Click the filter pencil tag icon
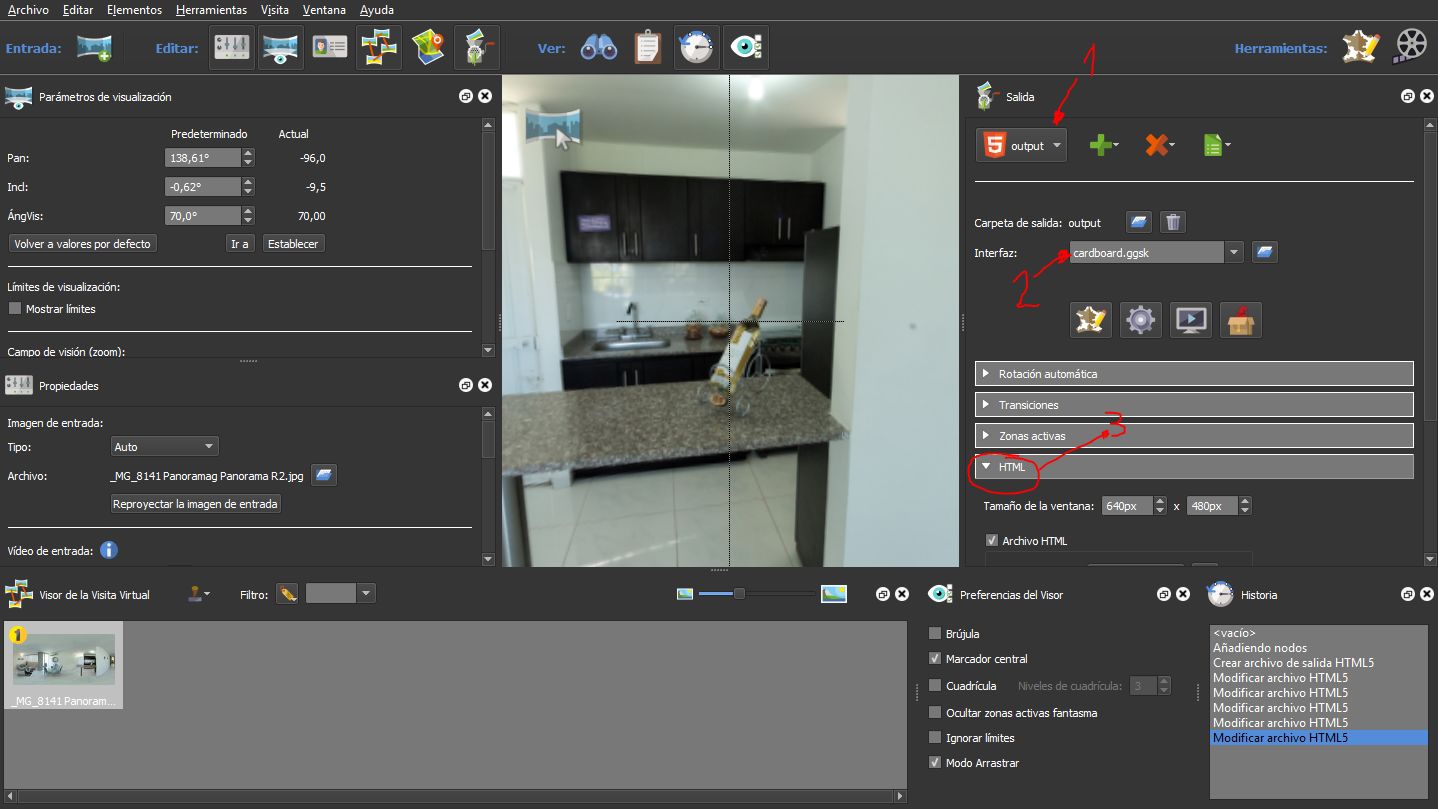Screen dimensions: 1438x809 [x=288, y=594]
